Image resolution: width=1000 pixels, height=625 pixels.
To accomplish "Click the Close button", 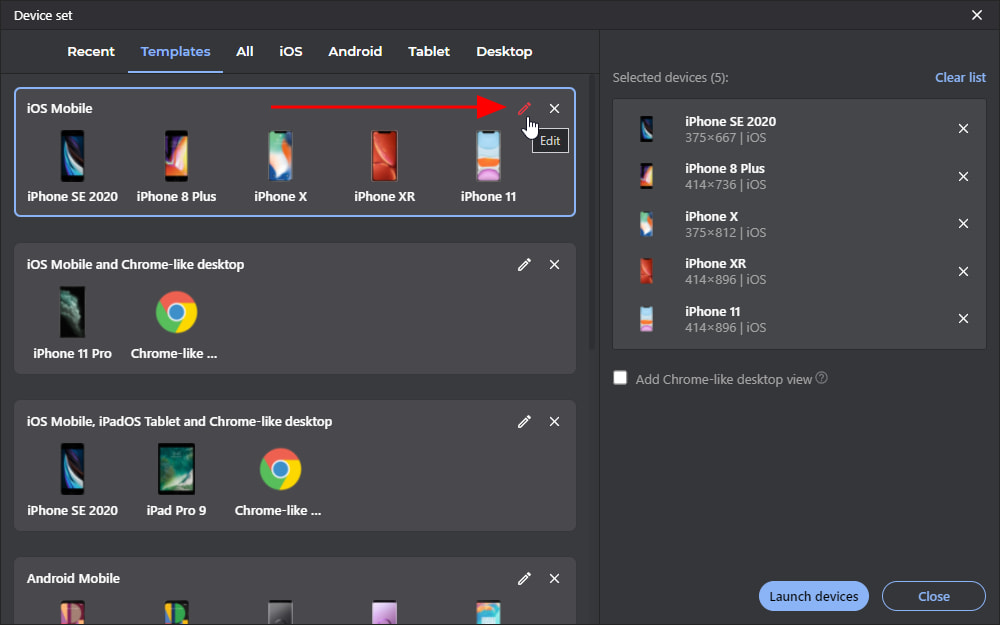I will pos(934,596).
